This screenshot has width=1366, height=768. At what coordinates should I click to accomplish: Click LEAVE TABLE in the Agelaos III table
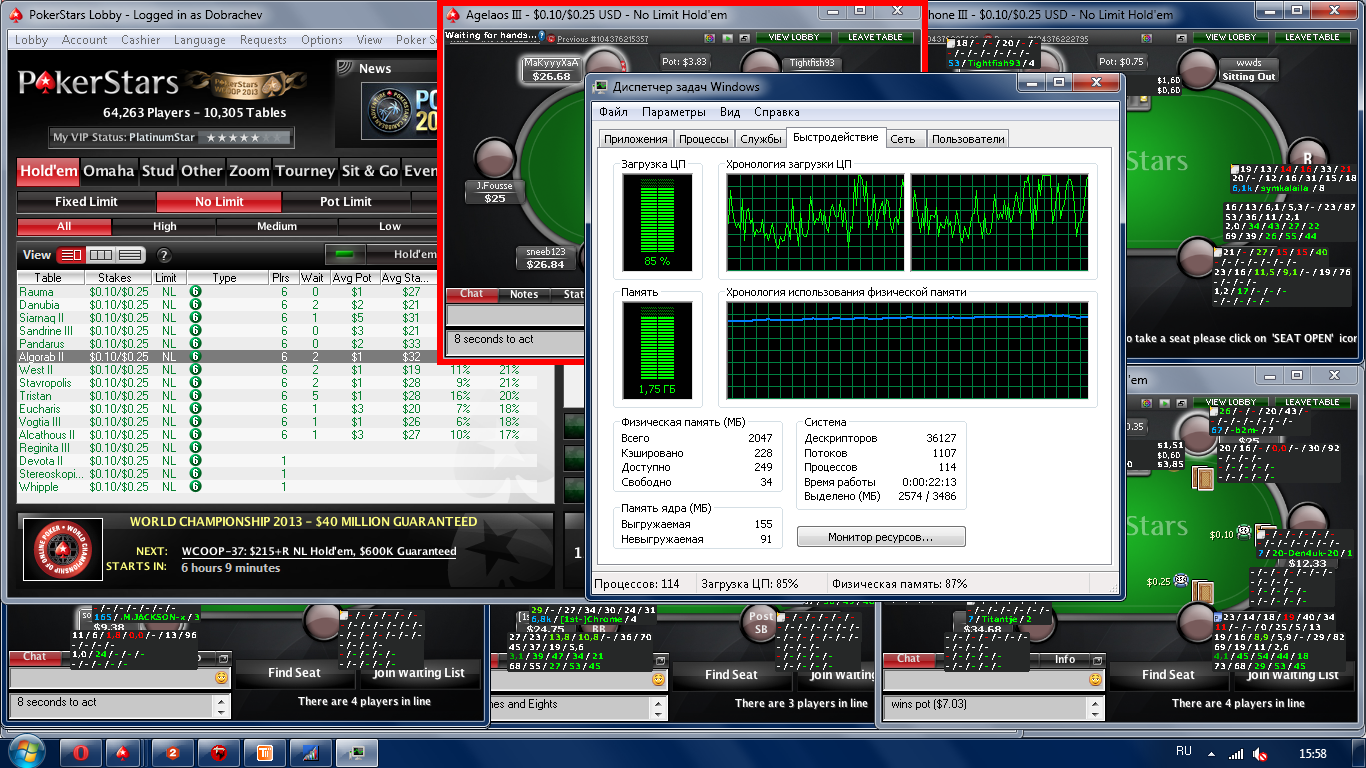tap(875, 37)
